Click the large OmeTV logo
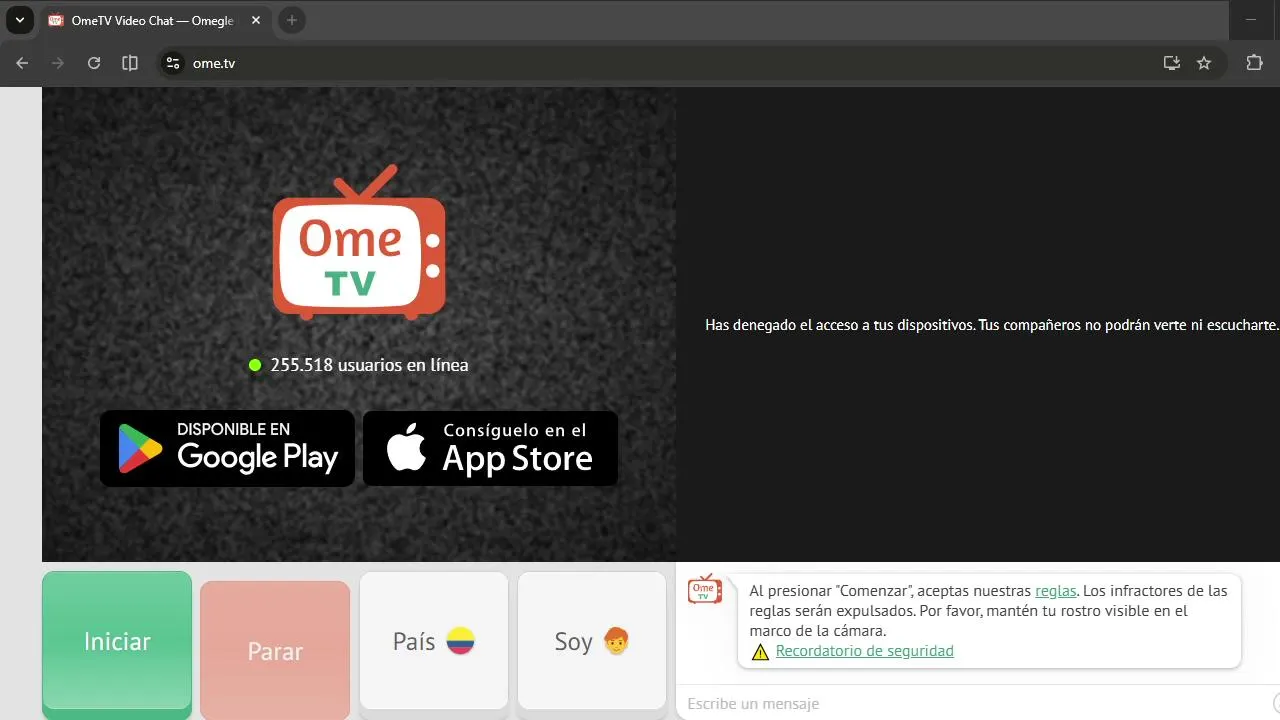This screenshot has height=720, width=1280. pos(359,243)
